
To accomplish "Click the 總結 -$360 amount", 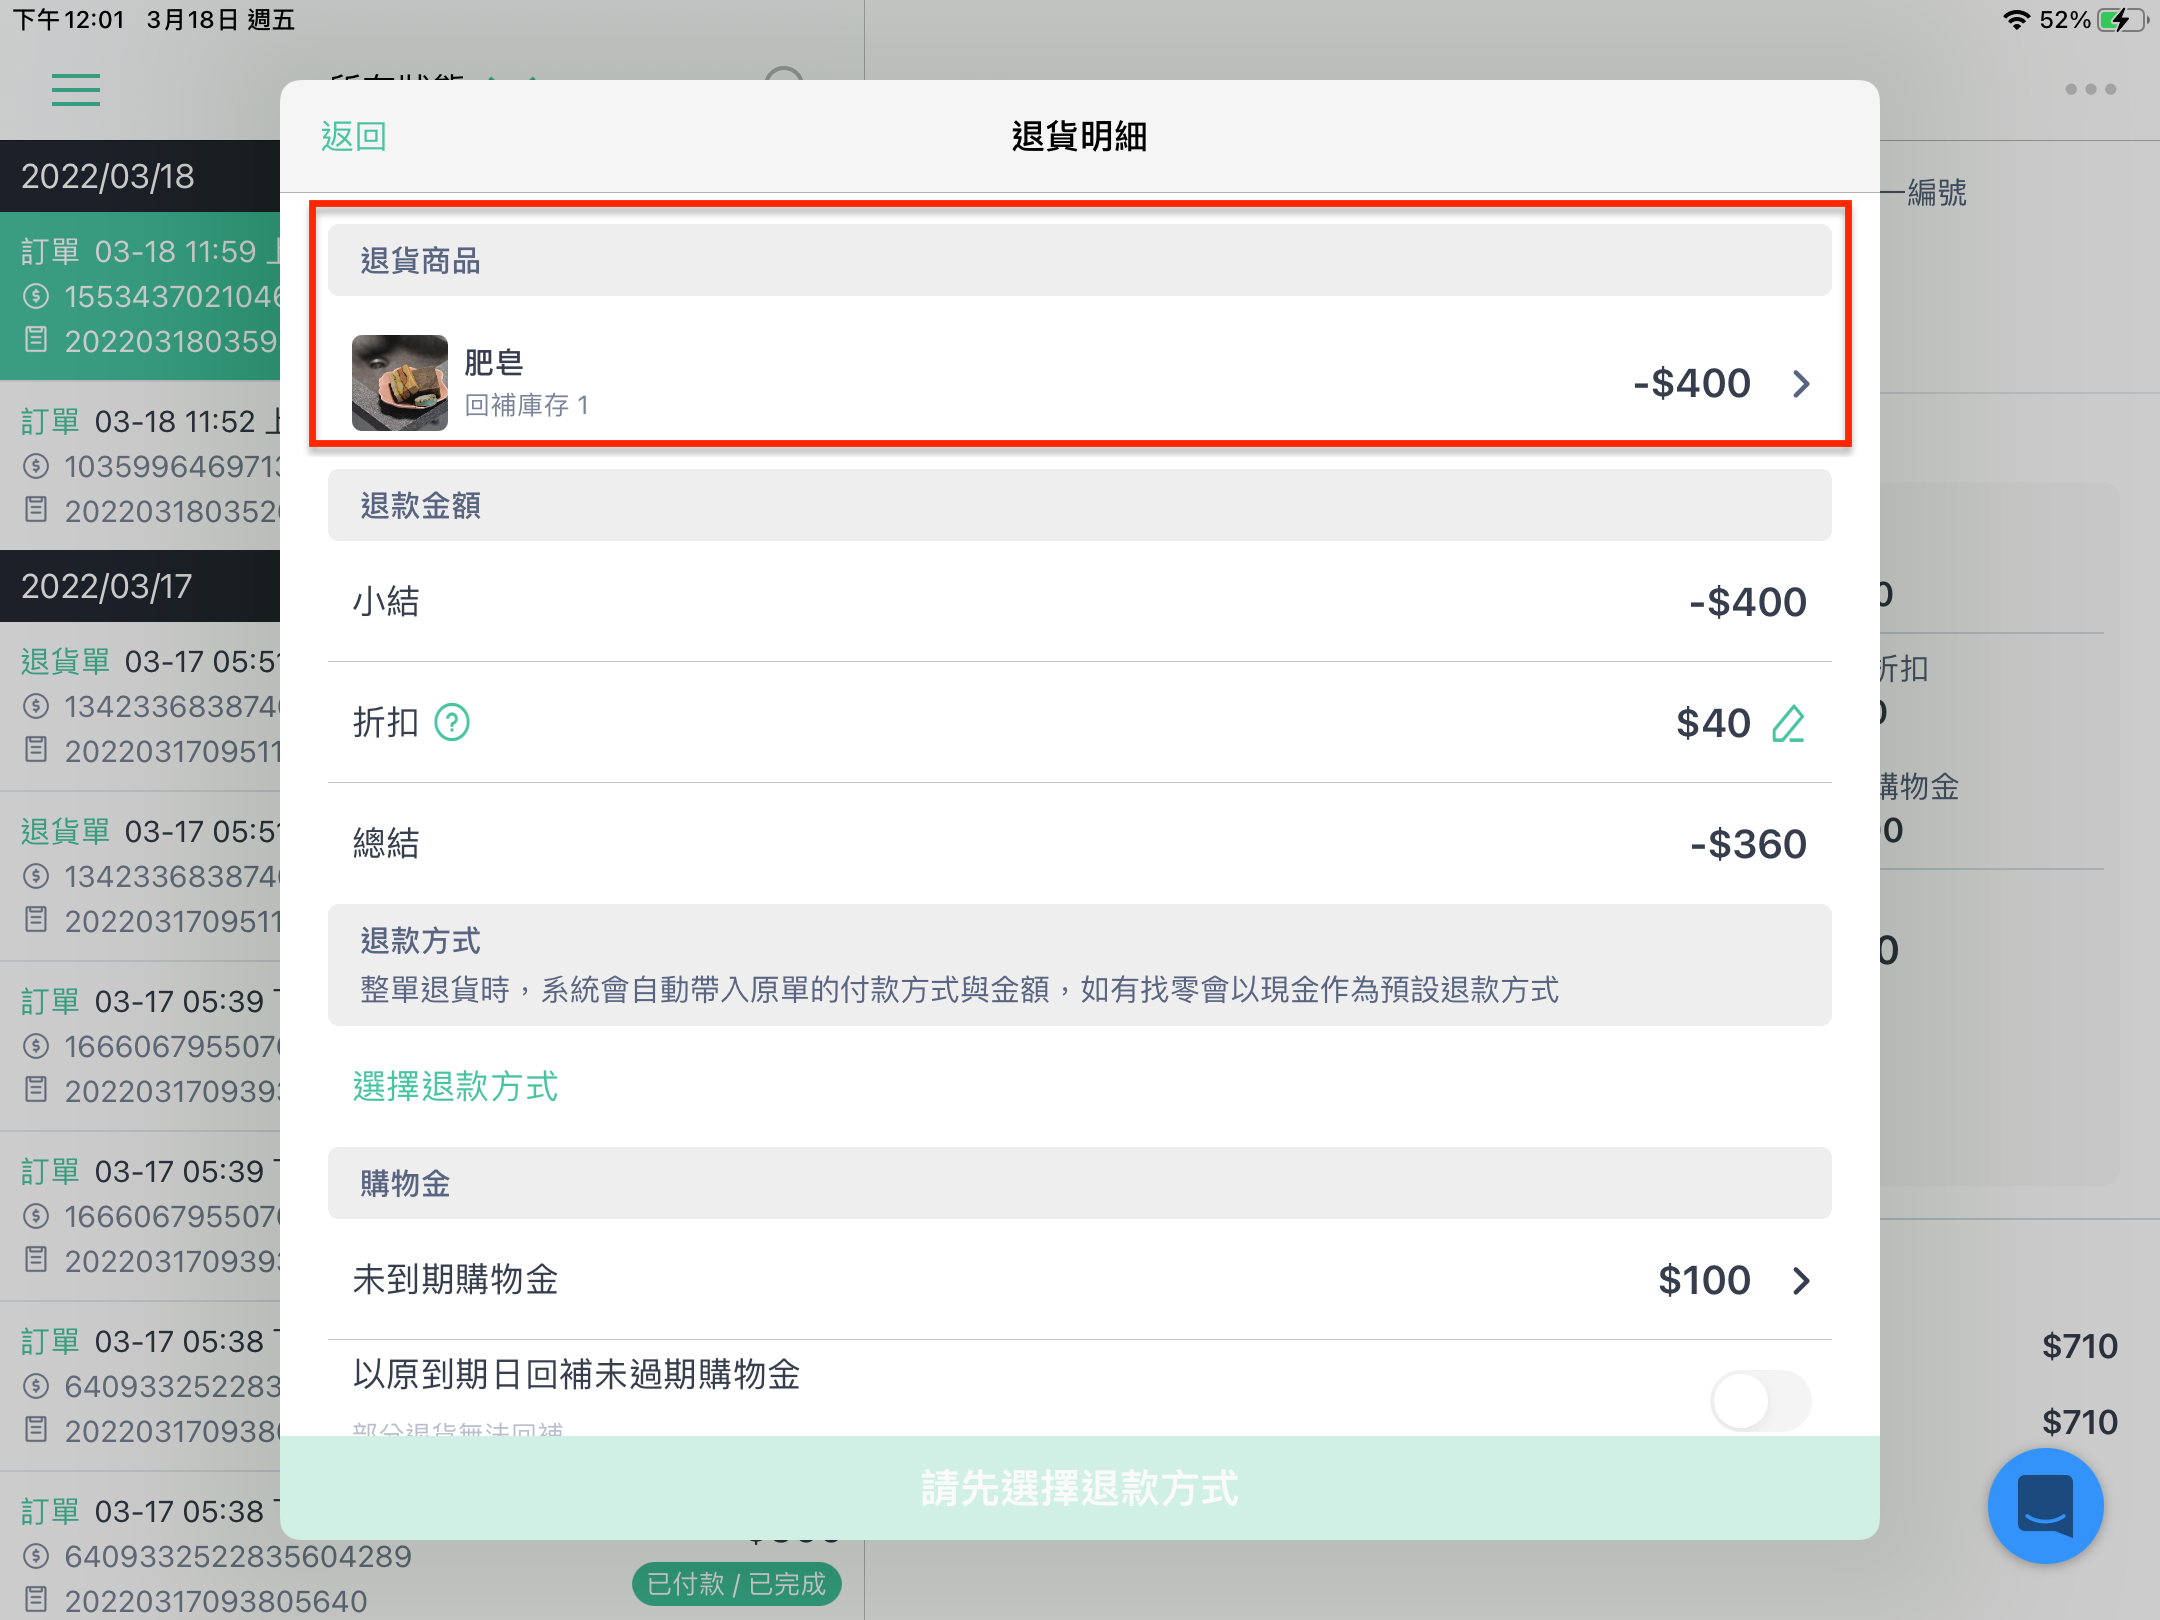I will tap(1748, 844).
